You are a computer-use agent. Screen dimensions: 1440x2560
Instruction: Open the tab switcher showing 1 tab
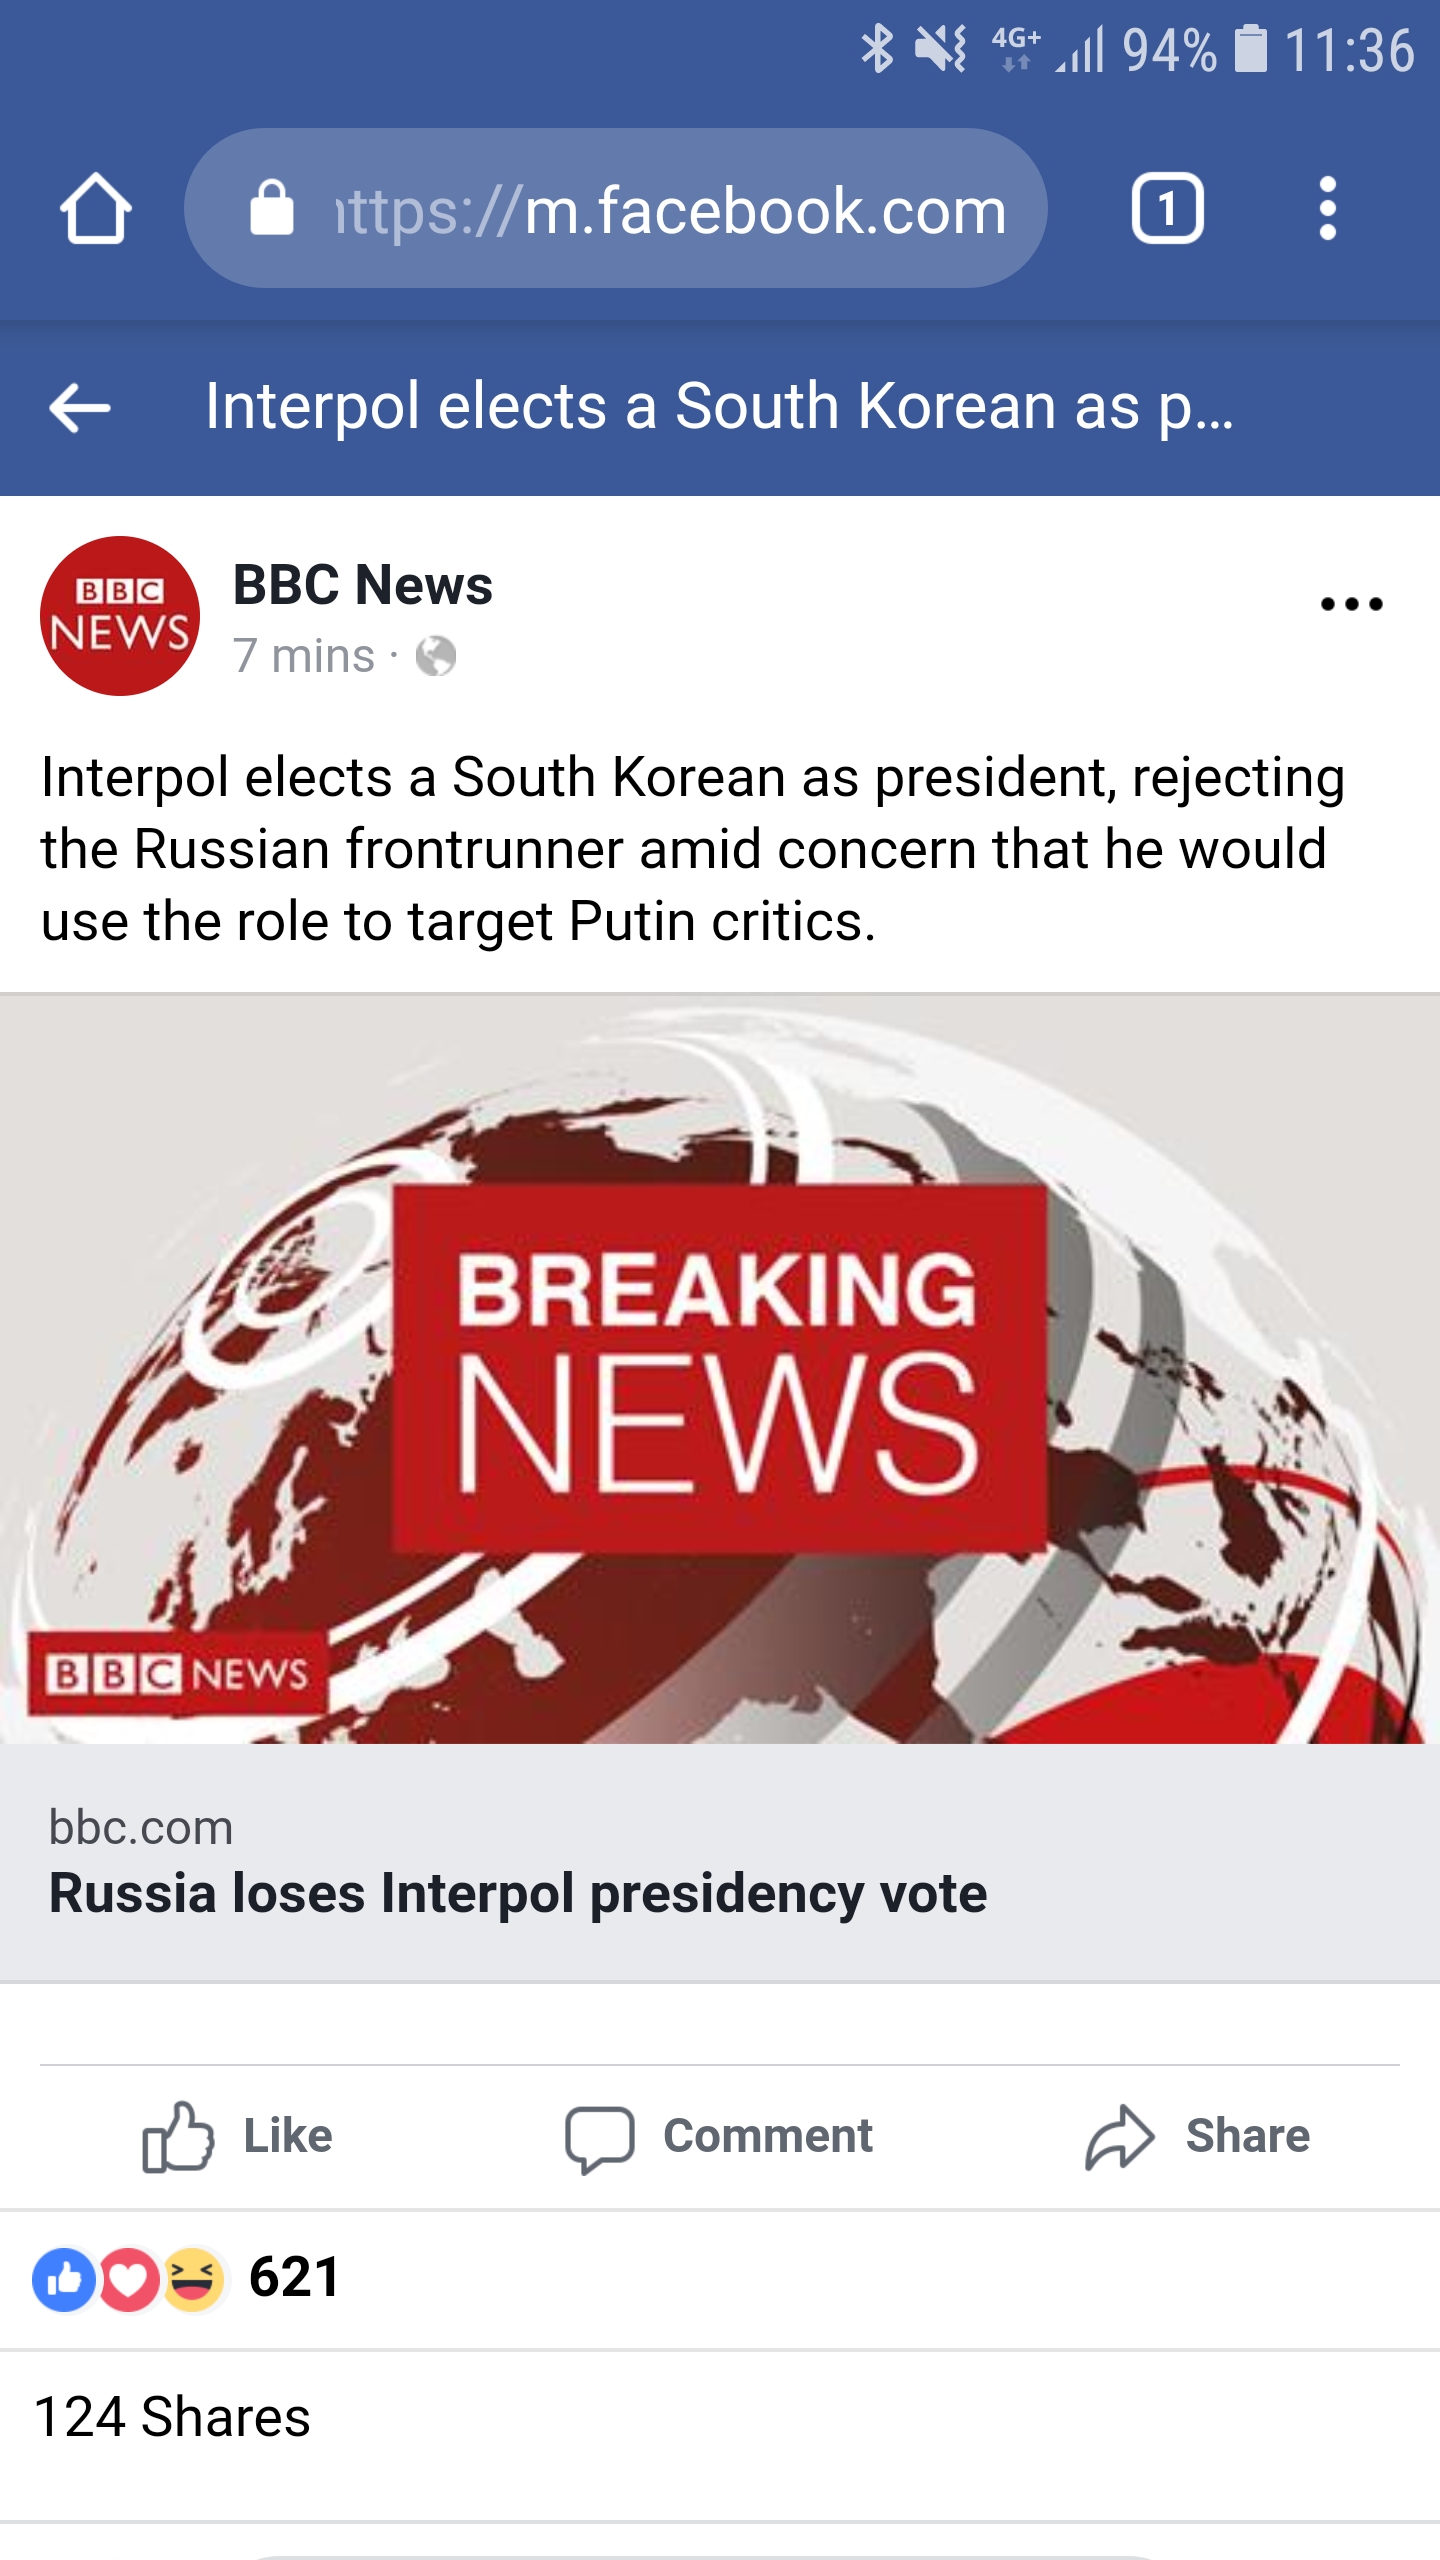tap(1166, 209)
